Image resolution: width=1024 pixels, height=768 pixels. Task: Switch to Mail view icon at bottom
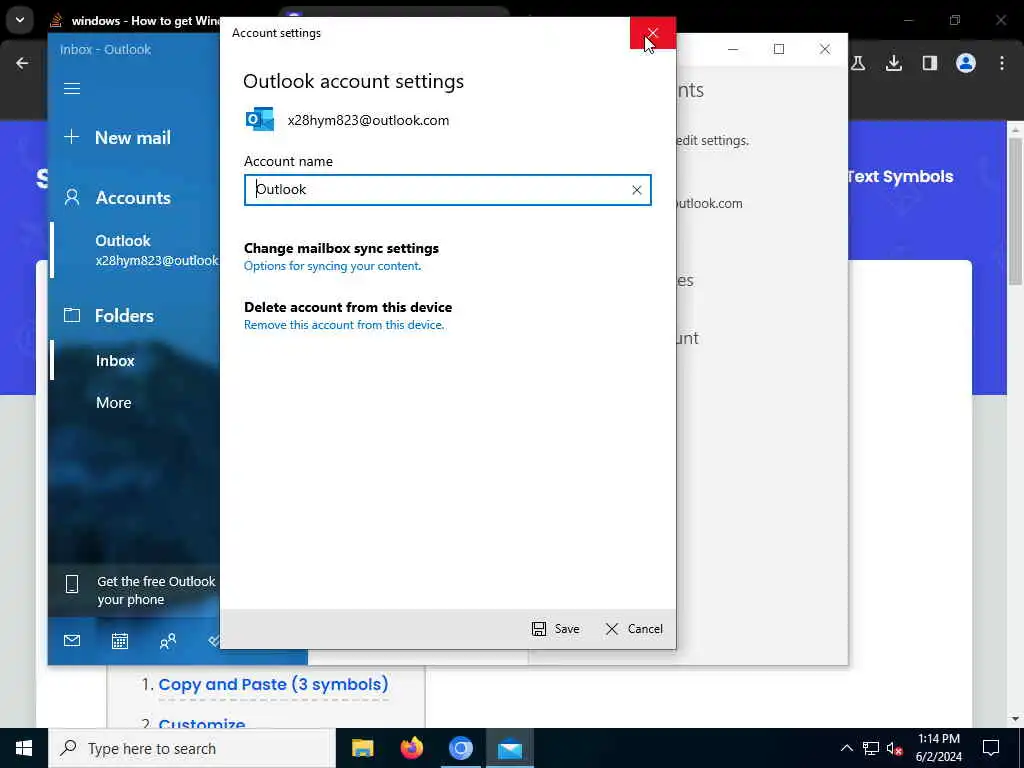click(x=72, y=641)
